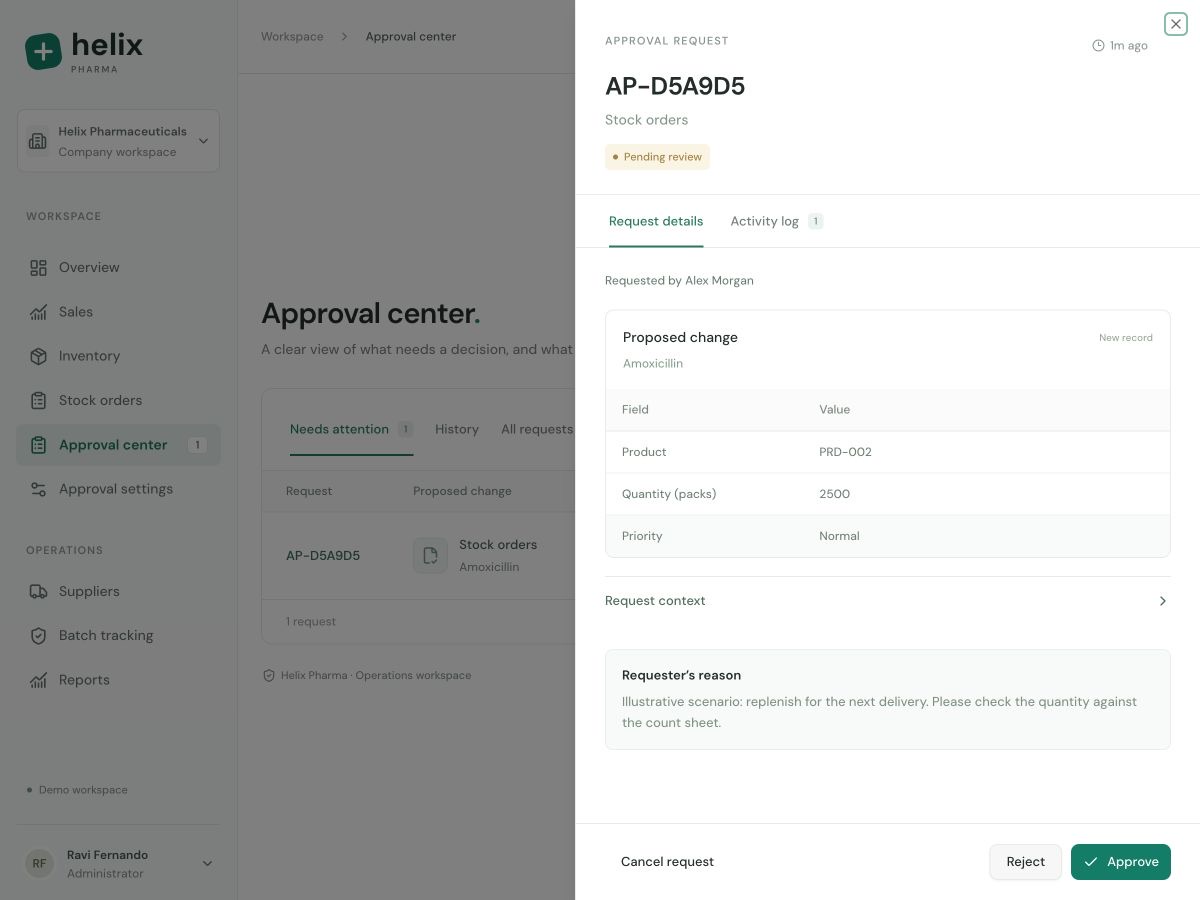Click the Proposed change column header in list
1200x900 pixels.
(462, 491)
